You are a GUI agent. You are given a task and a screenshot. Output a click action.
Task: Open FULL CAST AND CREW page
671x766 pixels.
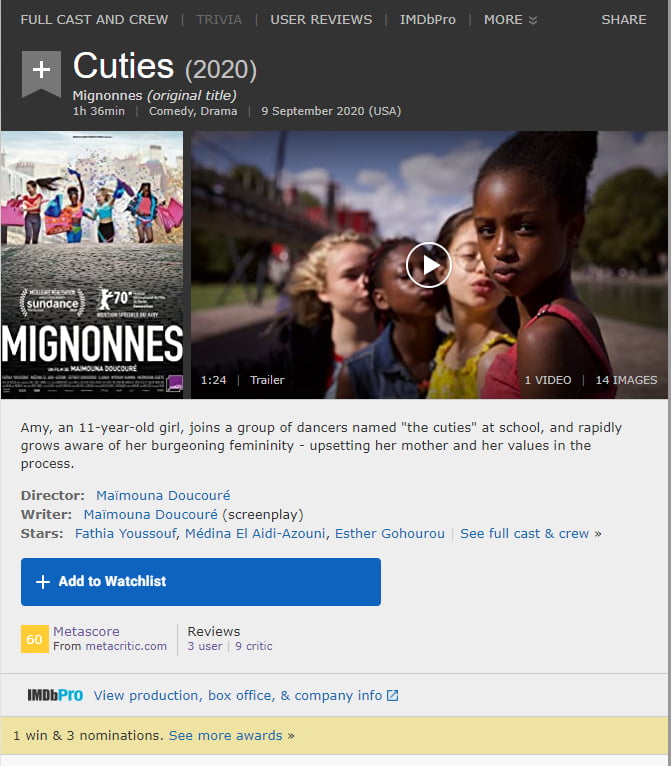(94, 20)
